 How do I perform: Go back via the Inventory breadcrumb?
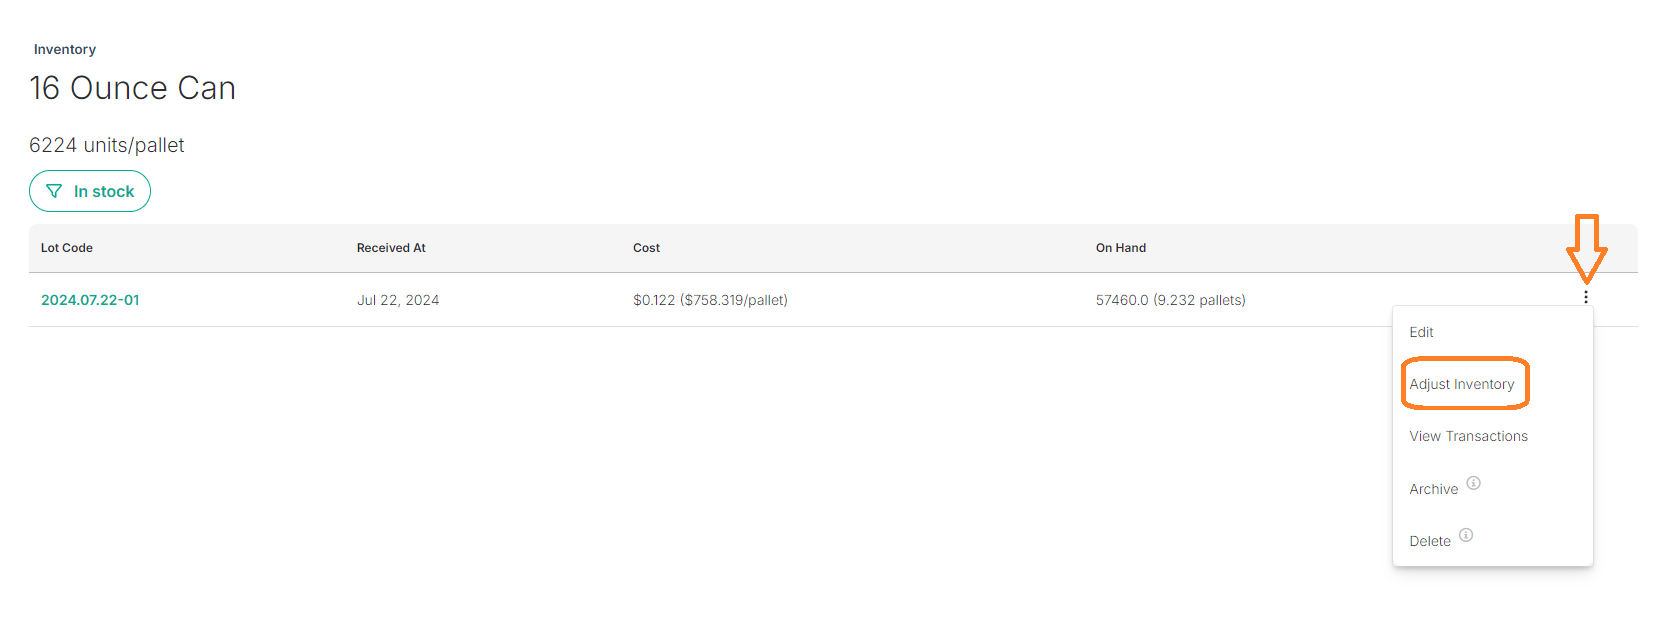(65, 49)
